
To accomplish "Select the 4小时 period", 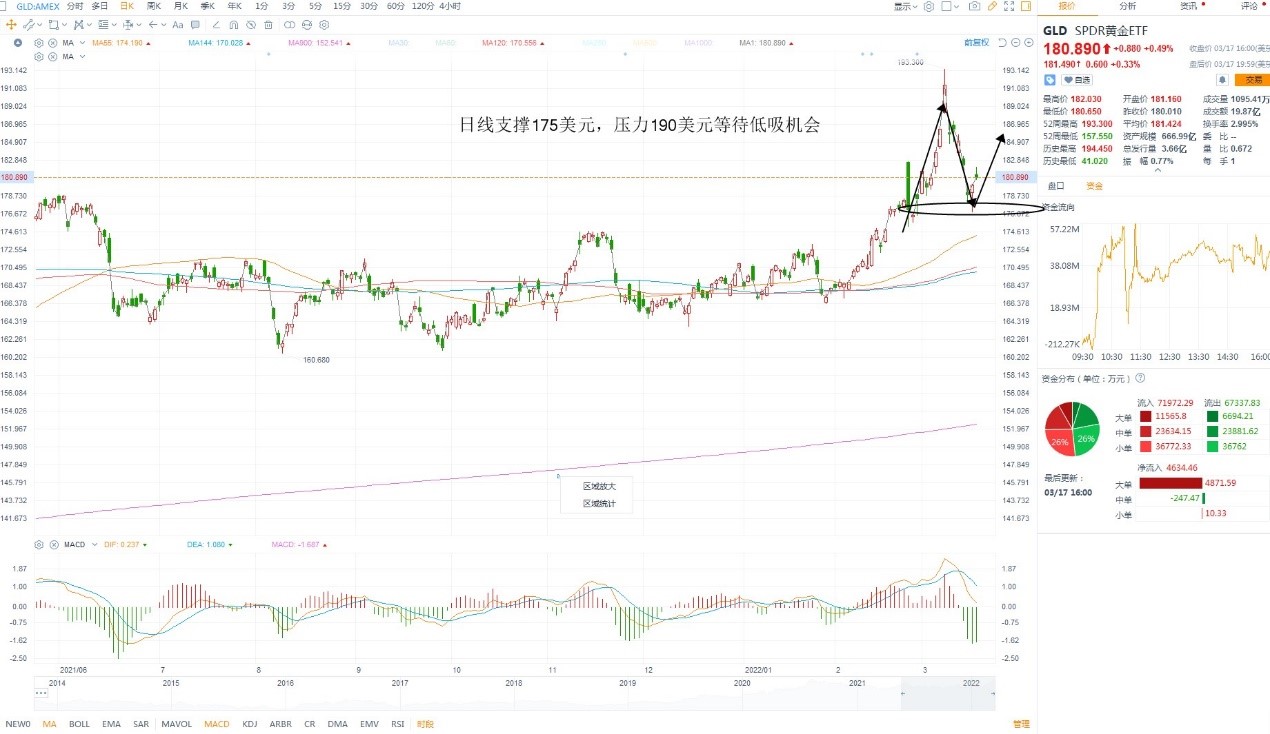I will [x=450, y=6].
